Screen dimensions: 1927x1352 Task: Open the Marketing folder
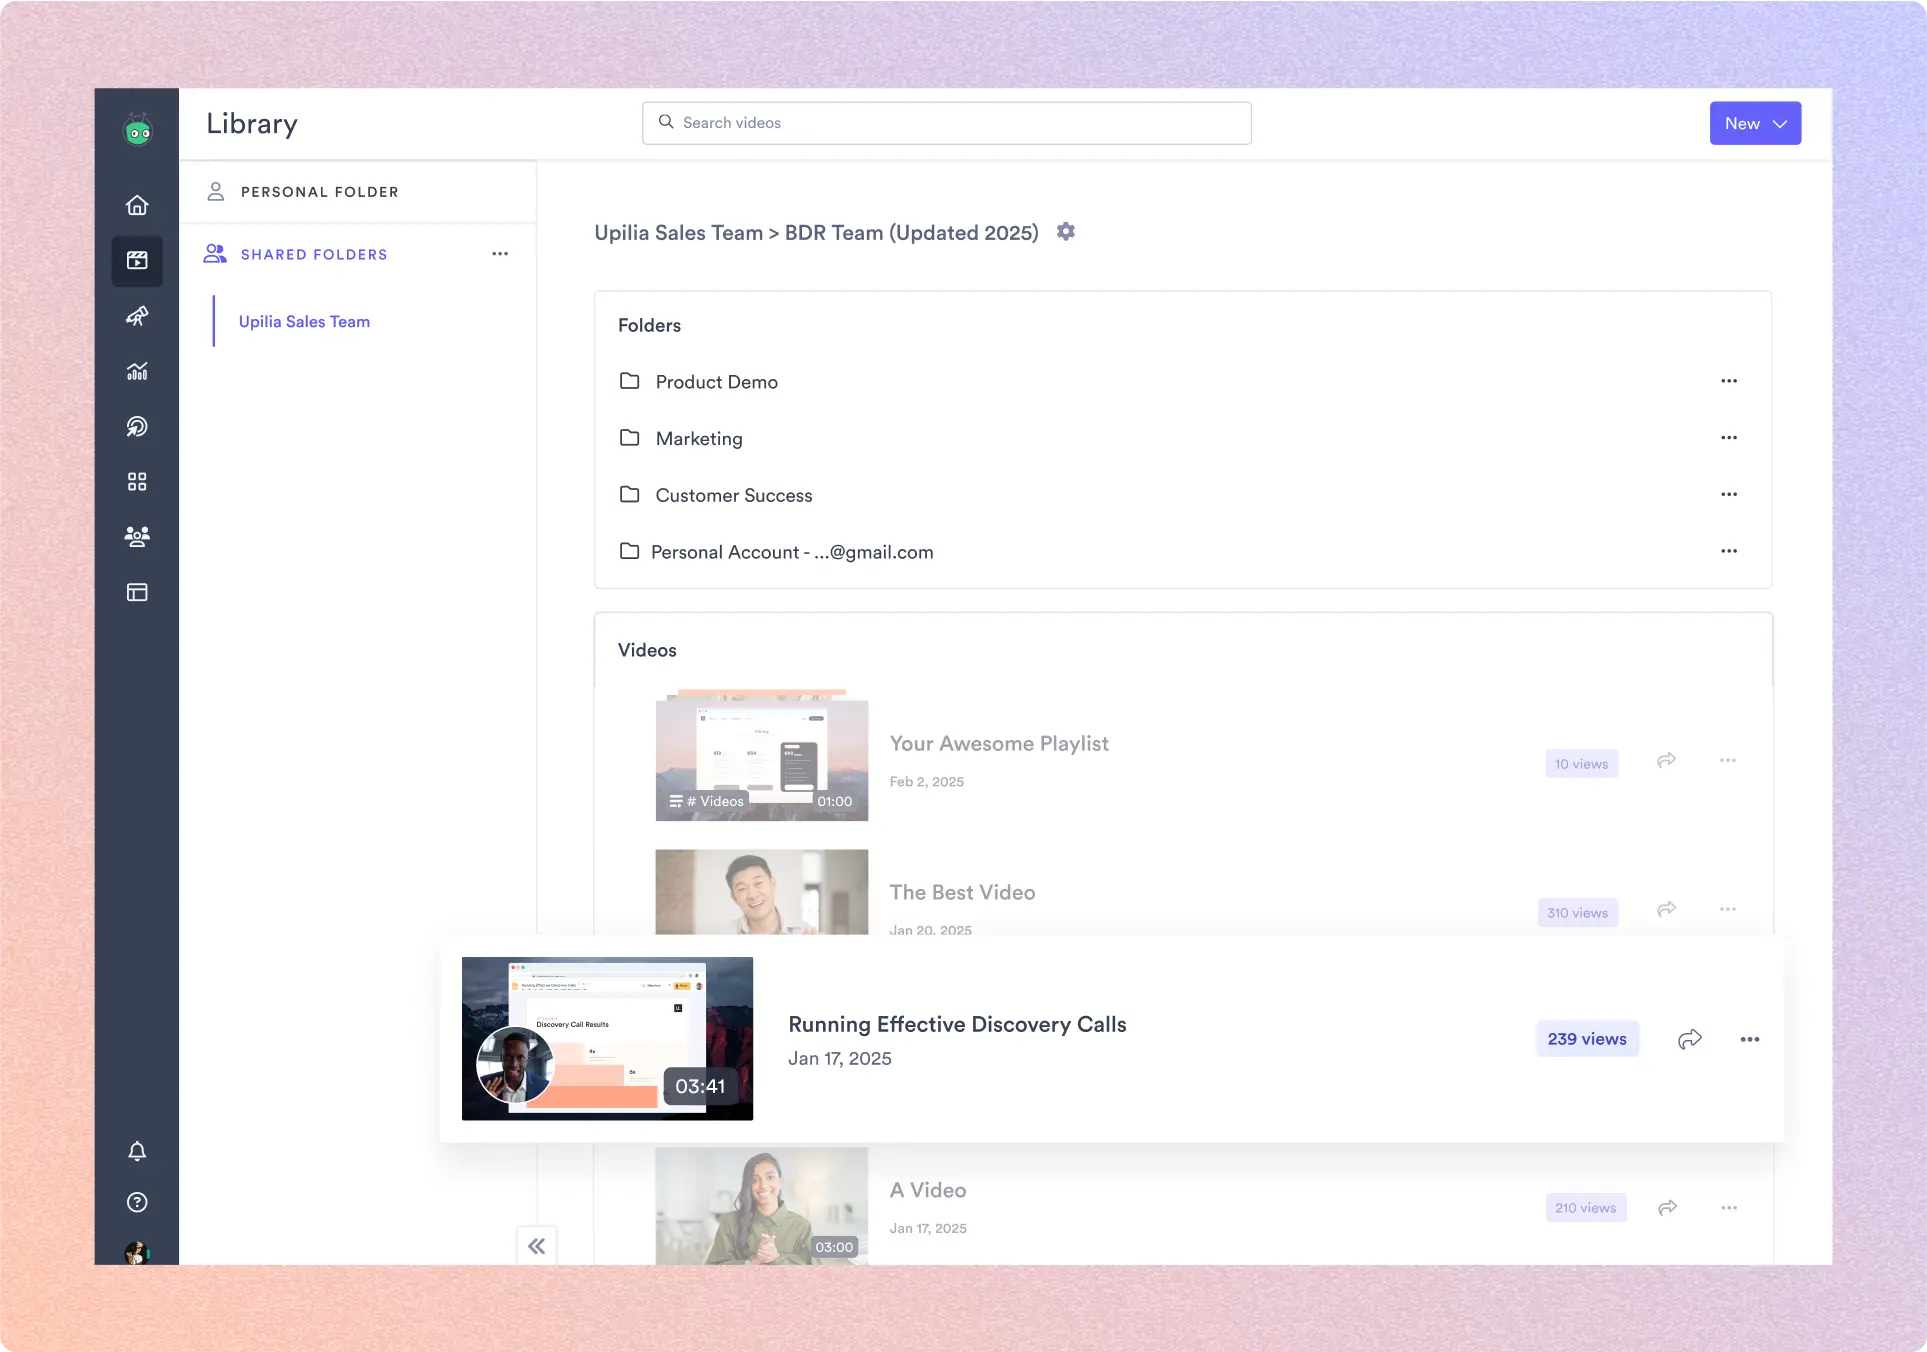click(x=699, y=439)
